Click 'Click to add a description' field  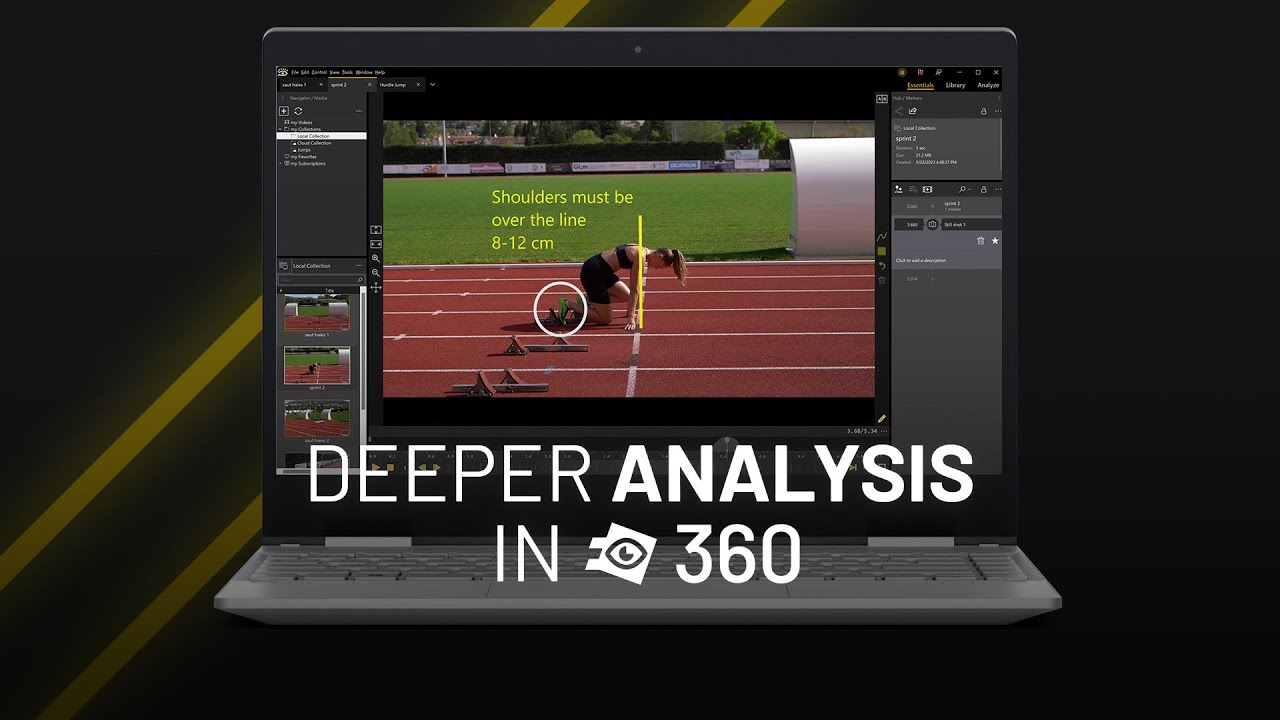coord(920,260)
